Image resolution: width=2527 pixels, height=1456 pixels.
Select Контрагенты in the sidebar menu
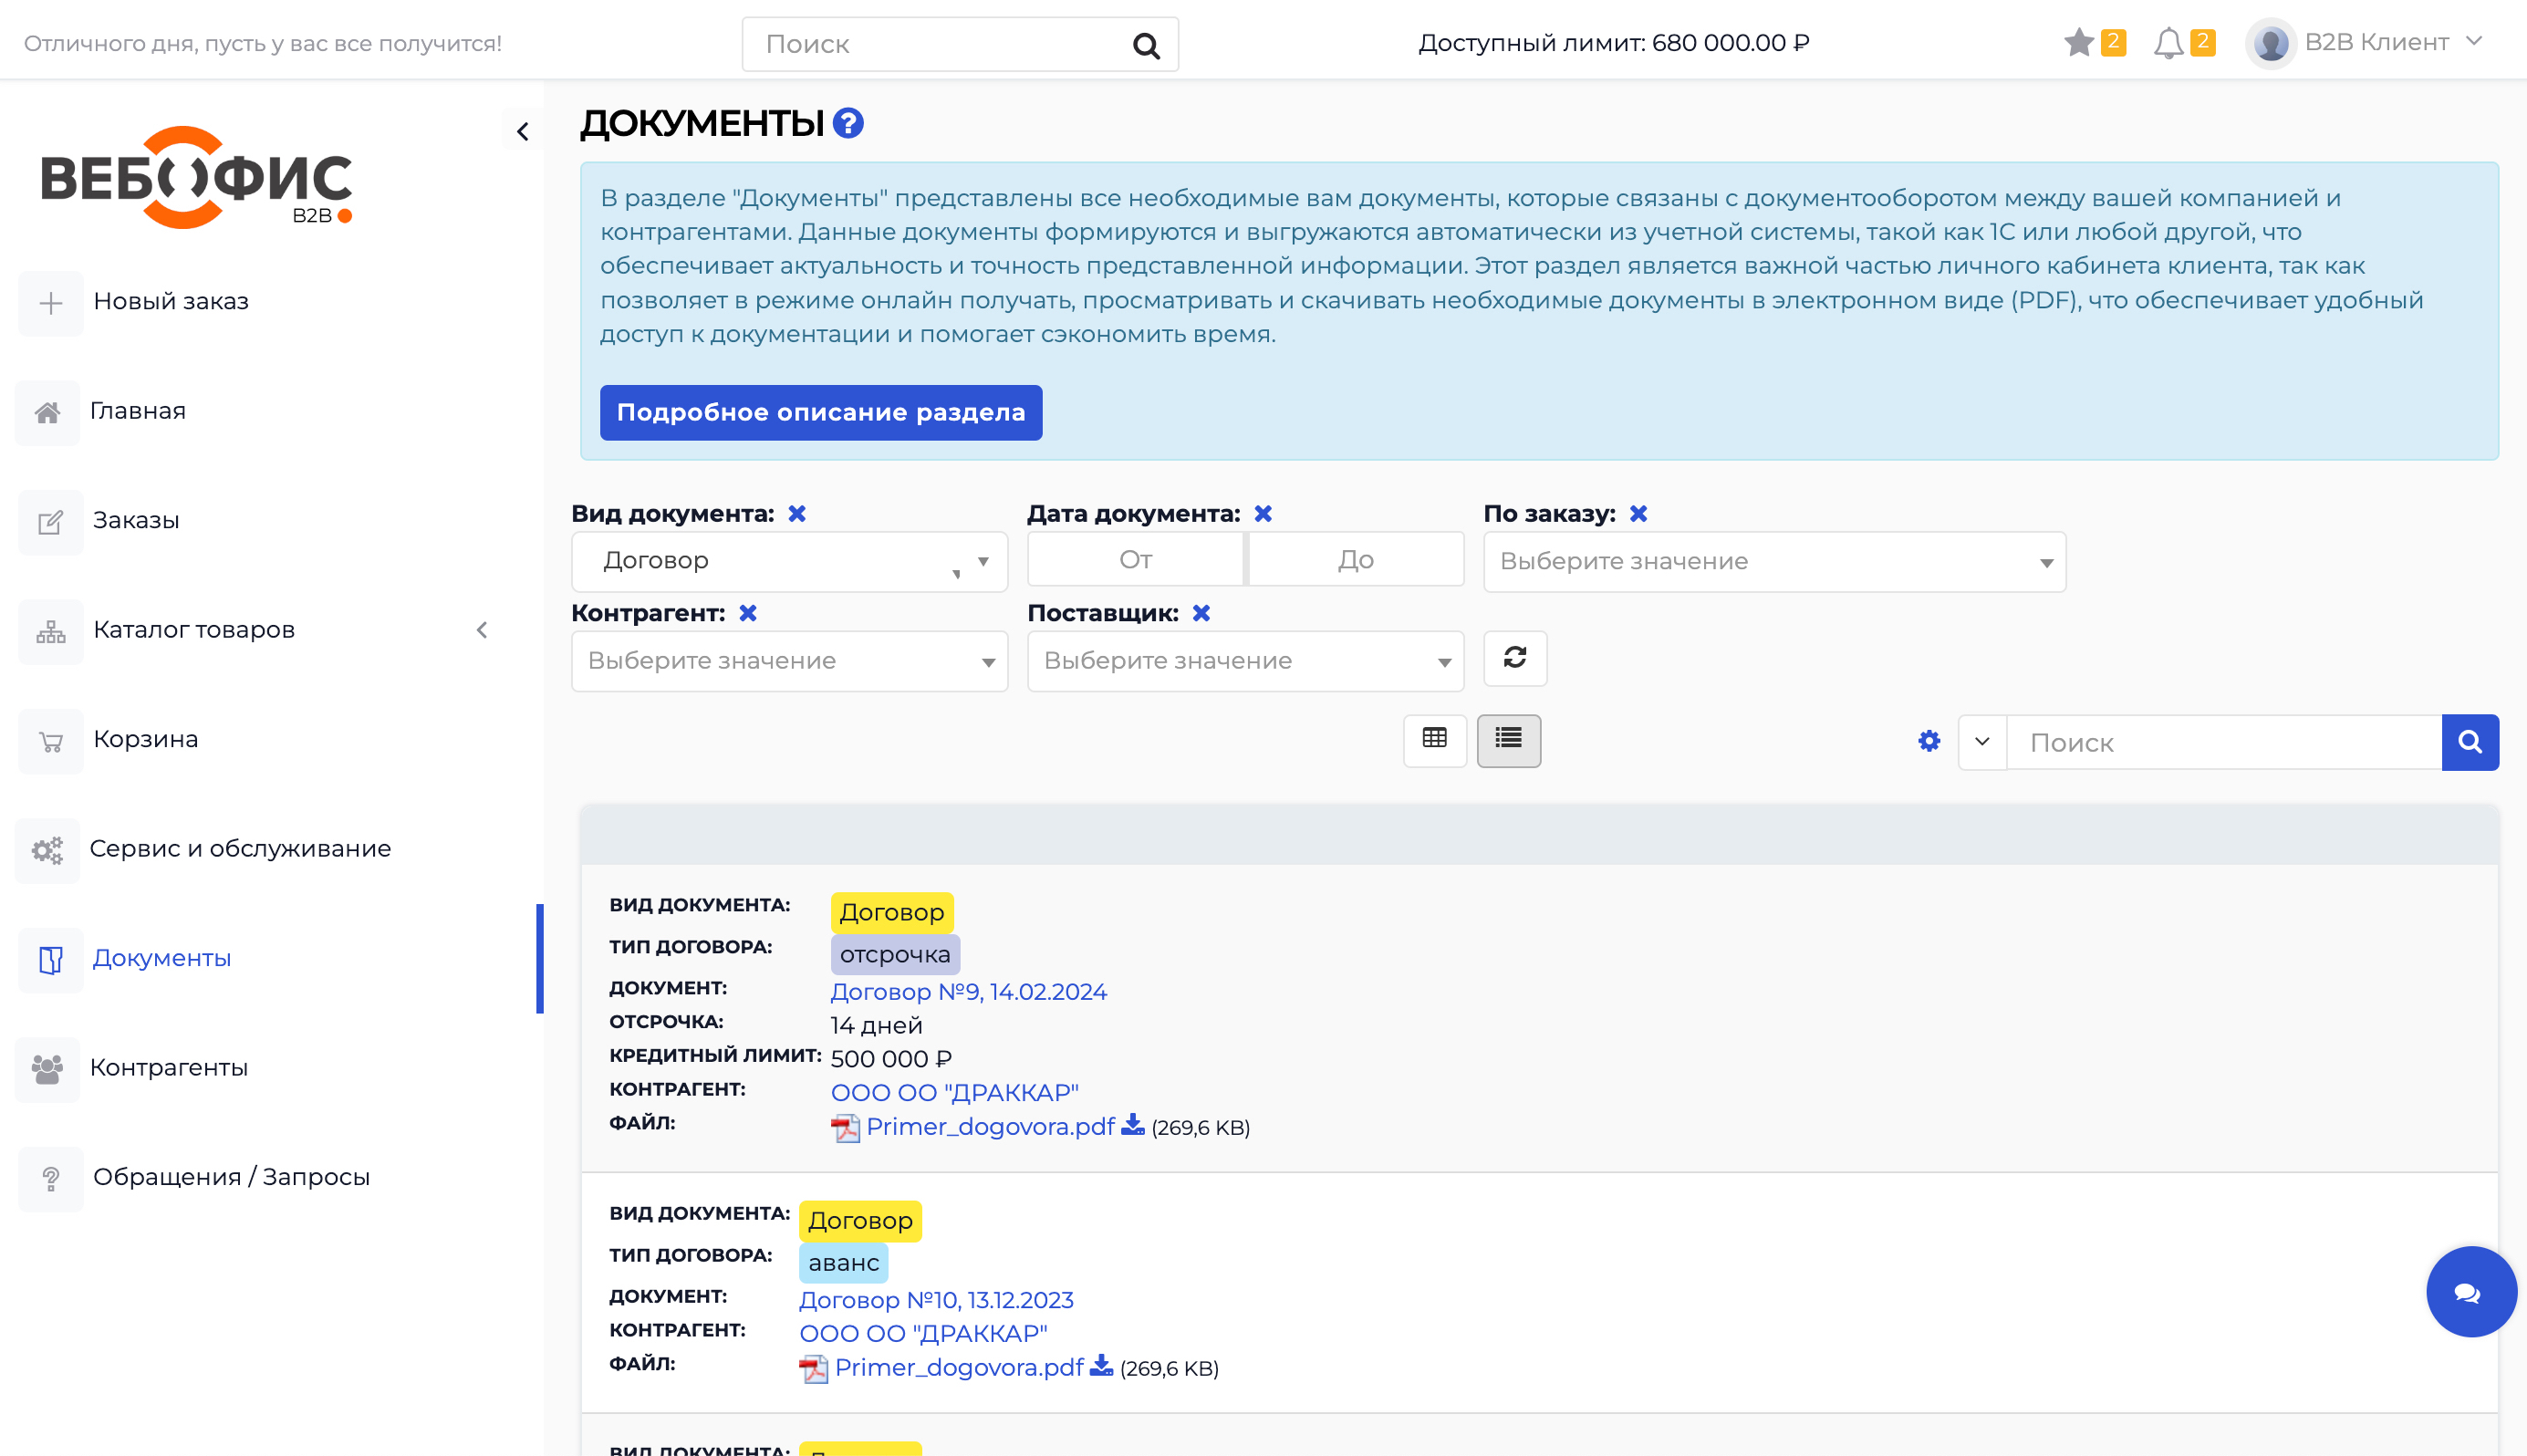coord(169,1067)
